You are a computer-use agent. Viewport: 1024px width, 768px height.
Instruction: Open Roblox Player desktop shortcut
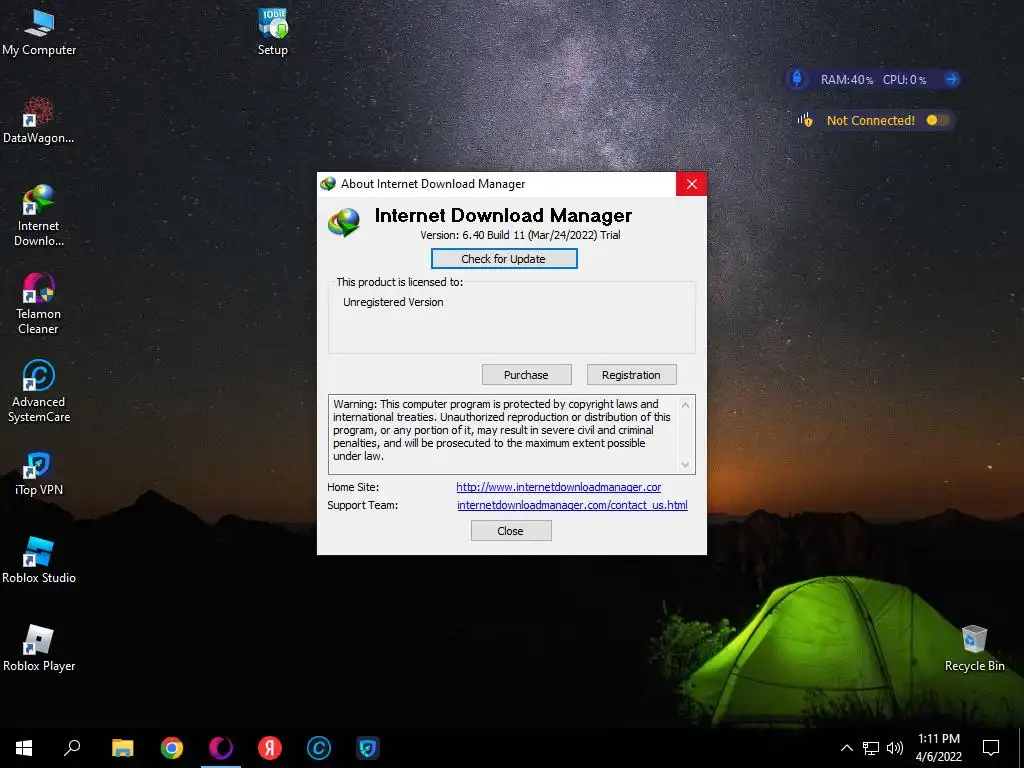coord(39,648)
